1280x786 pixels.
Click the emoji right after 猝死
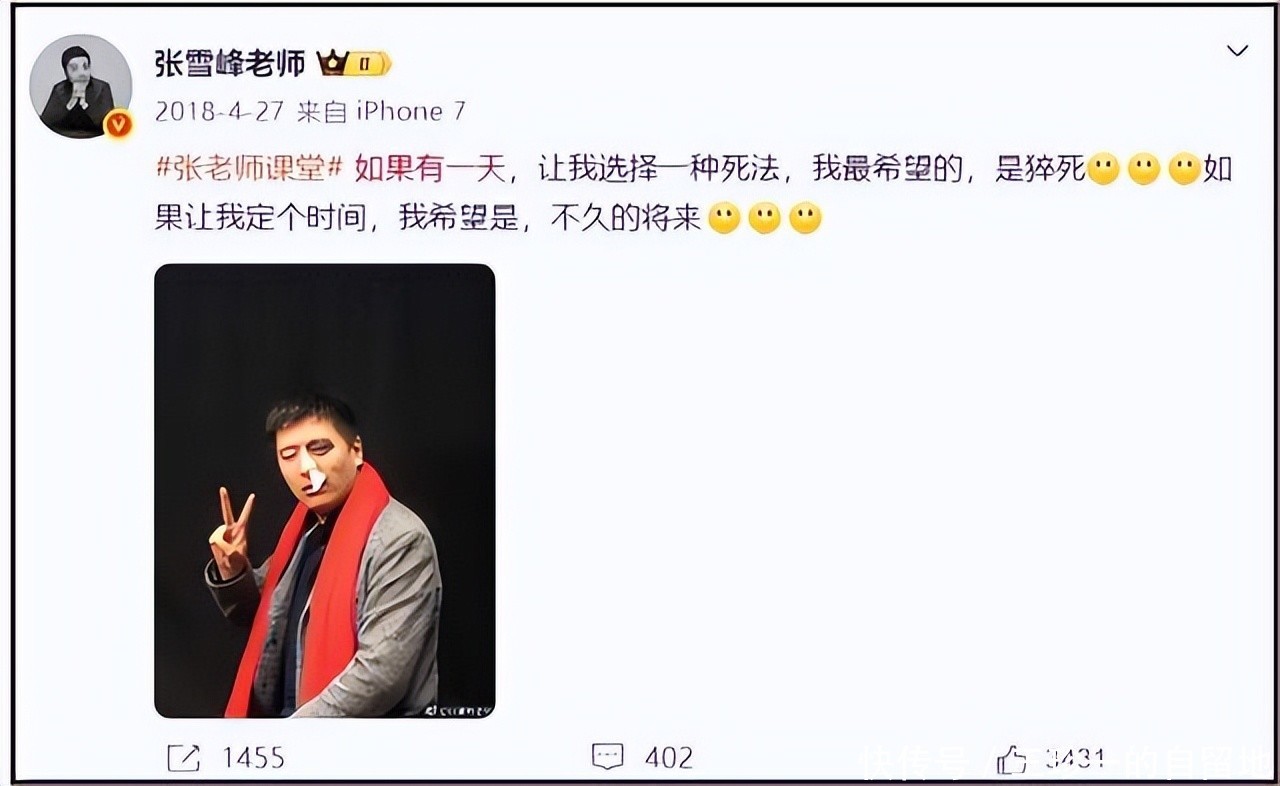coord(1102,170)
